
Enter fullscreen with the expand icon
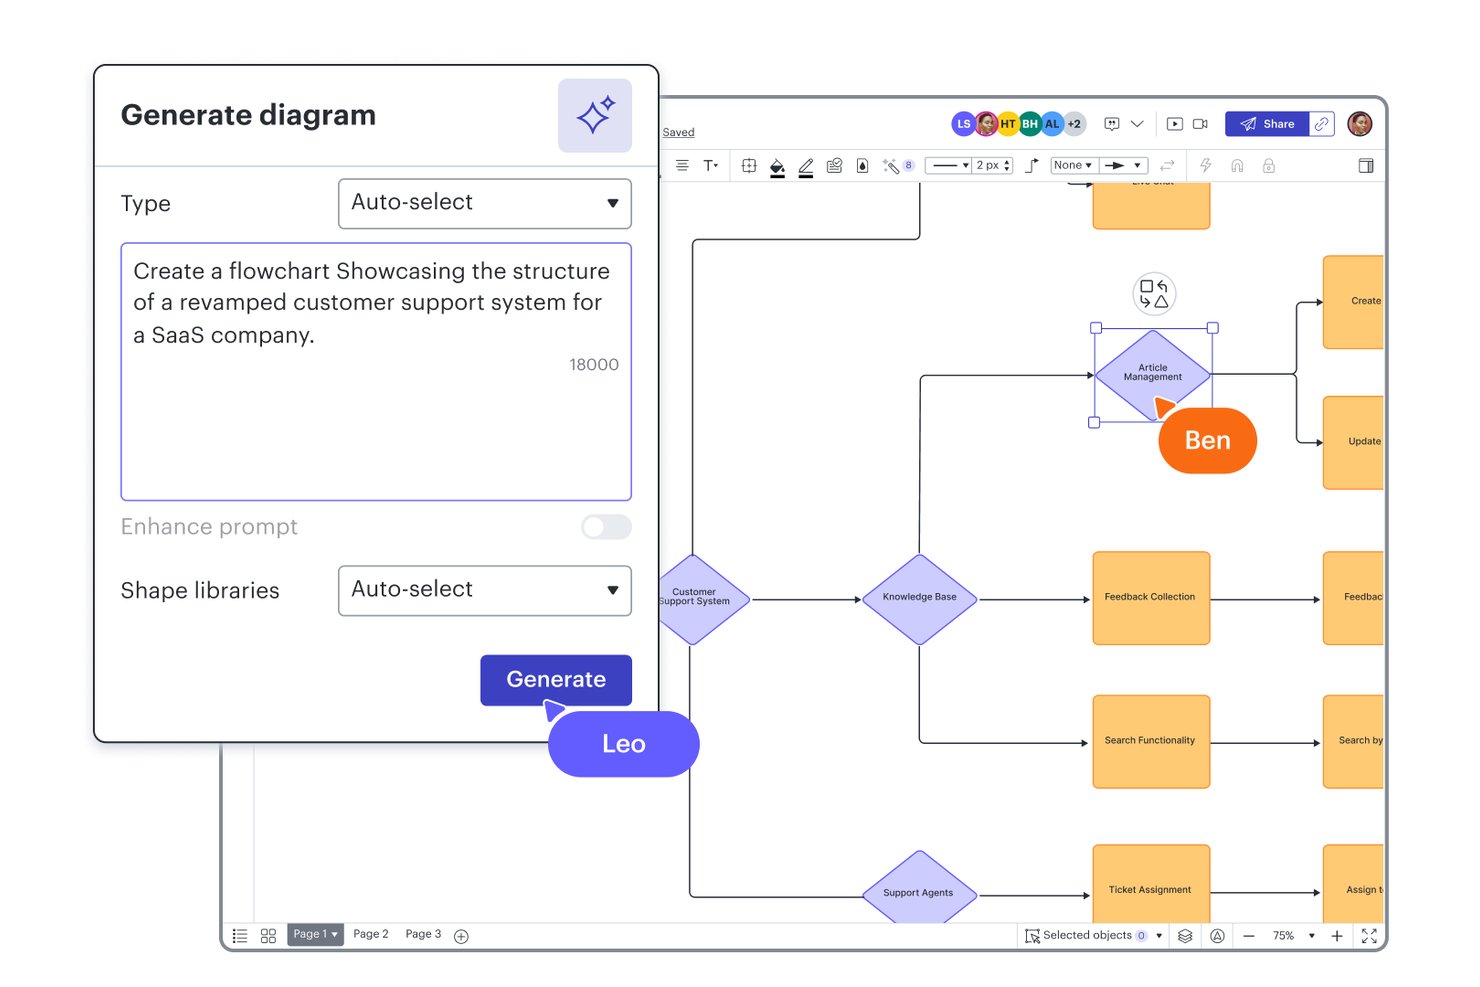pos(1369,936)
